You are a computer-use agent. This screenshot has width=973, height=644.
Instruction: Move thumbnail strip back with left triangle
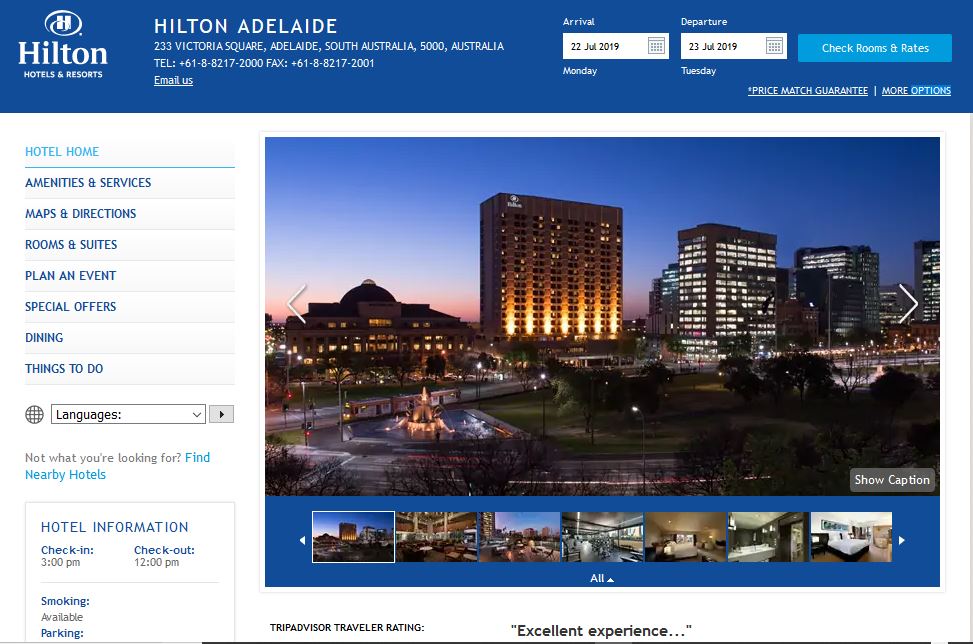pos(302,540)
